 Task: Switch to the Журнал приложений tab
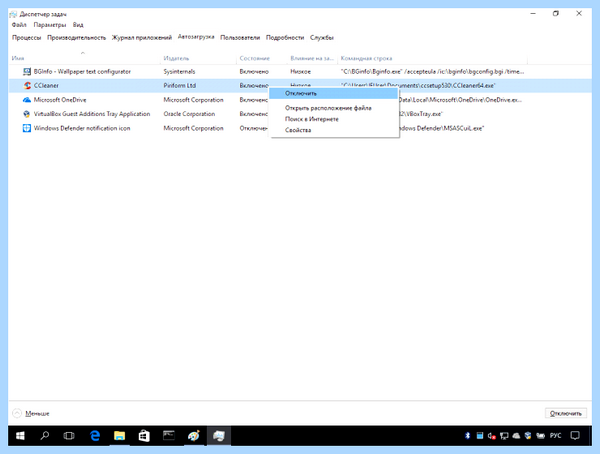[x=142, y=38]
